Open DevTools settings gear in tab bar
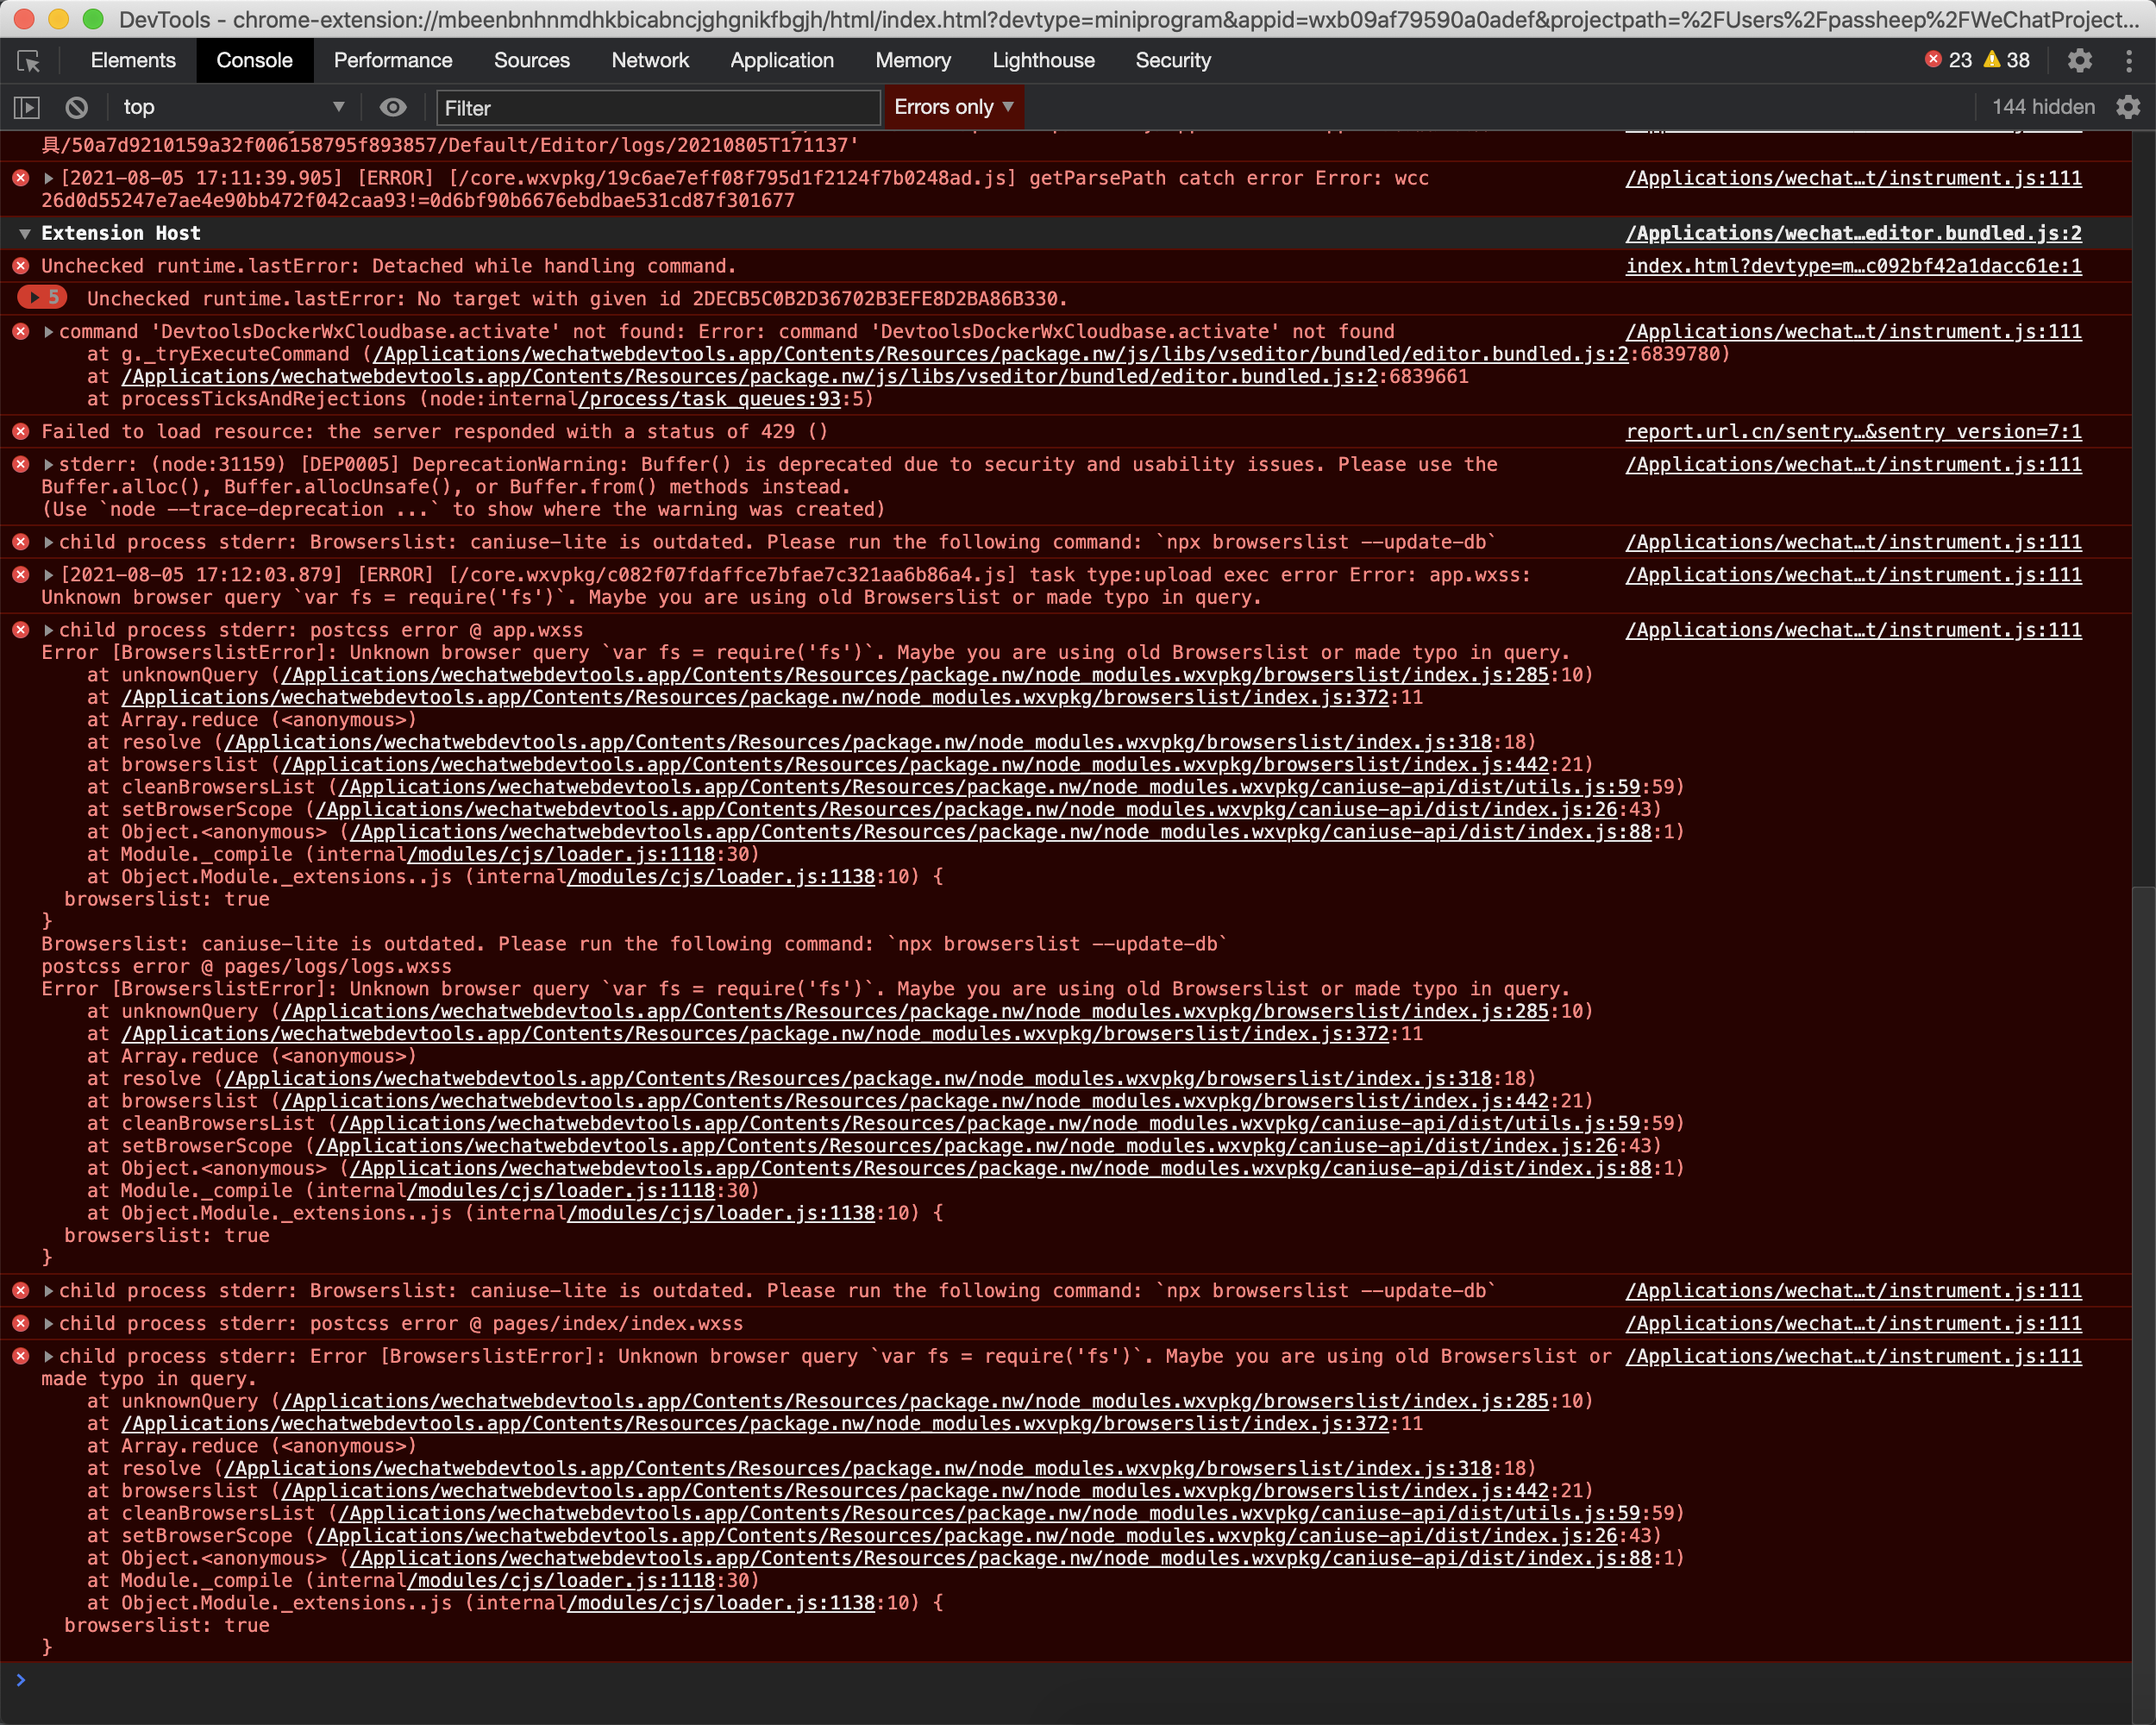 click(x=2080, y=61)
